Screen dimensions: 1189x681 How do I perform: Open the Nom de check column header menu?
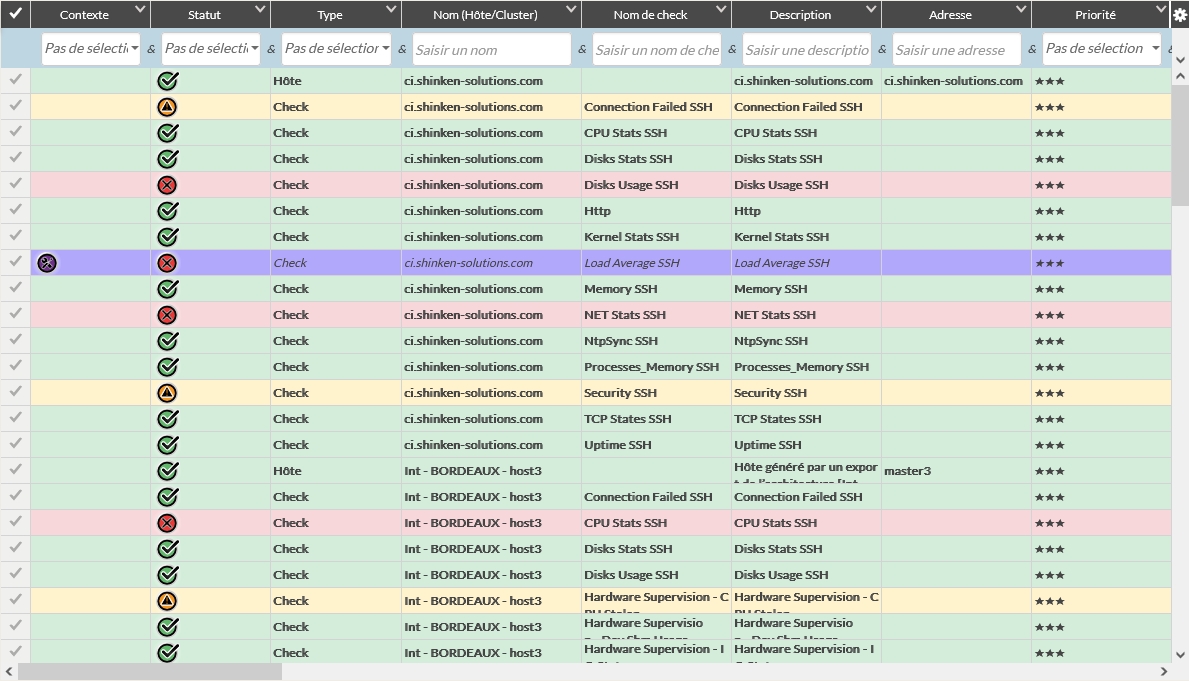pyautogui.click(x=720, y=10)
